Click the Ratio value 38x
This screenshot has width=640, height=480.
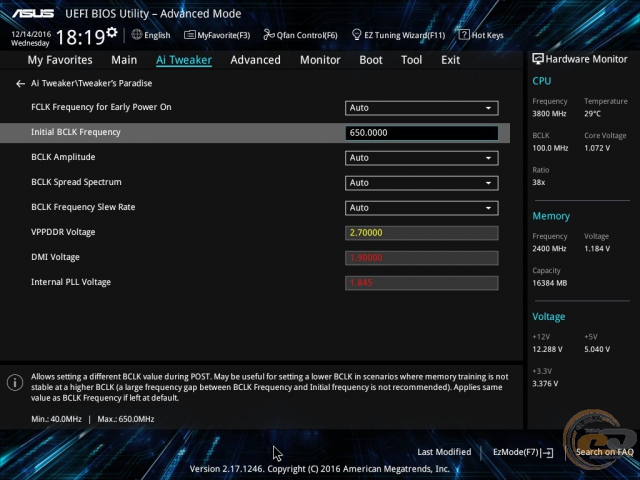[539, 182]
